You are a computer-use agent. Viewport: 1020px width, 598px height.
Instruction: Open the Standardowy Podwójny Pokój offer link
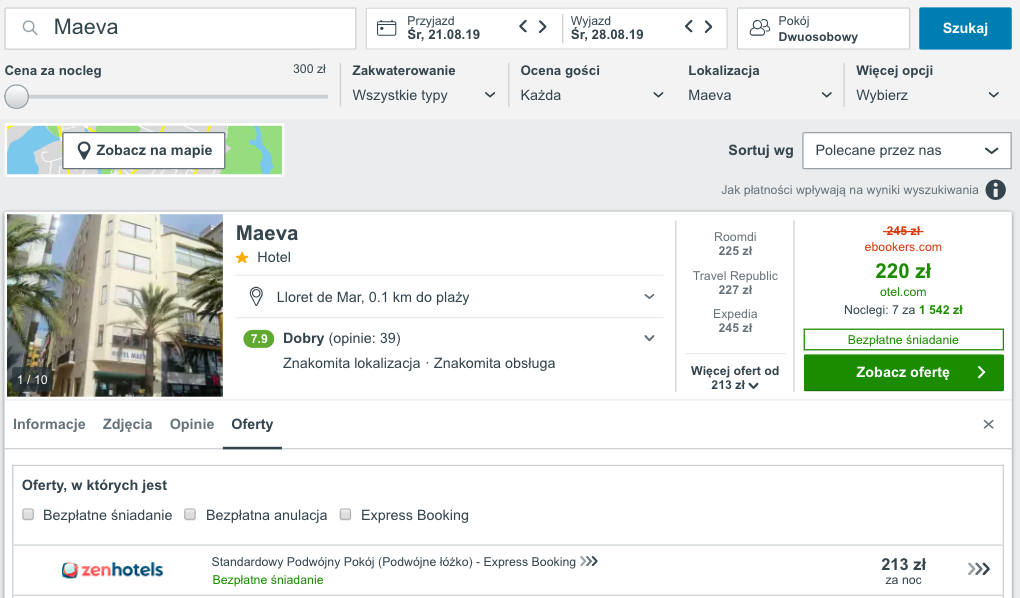tap(404, 562)
